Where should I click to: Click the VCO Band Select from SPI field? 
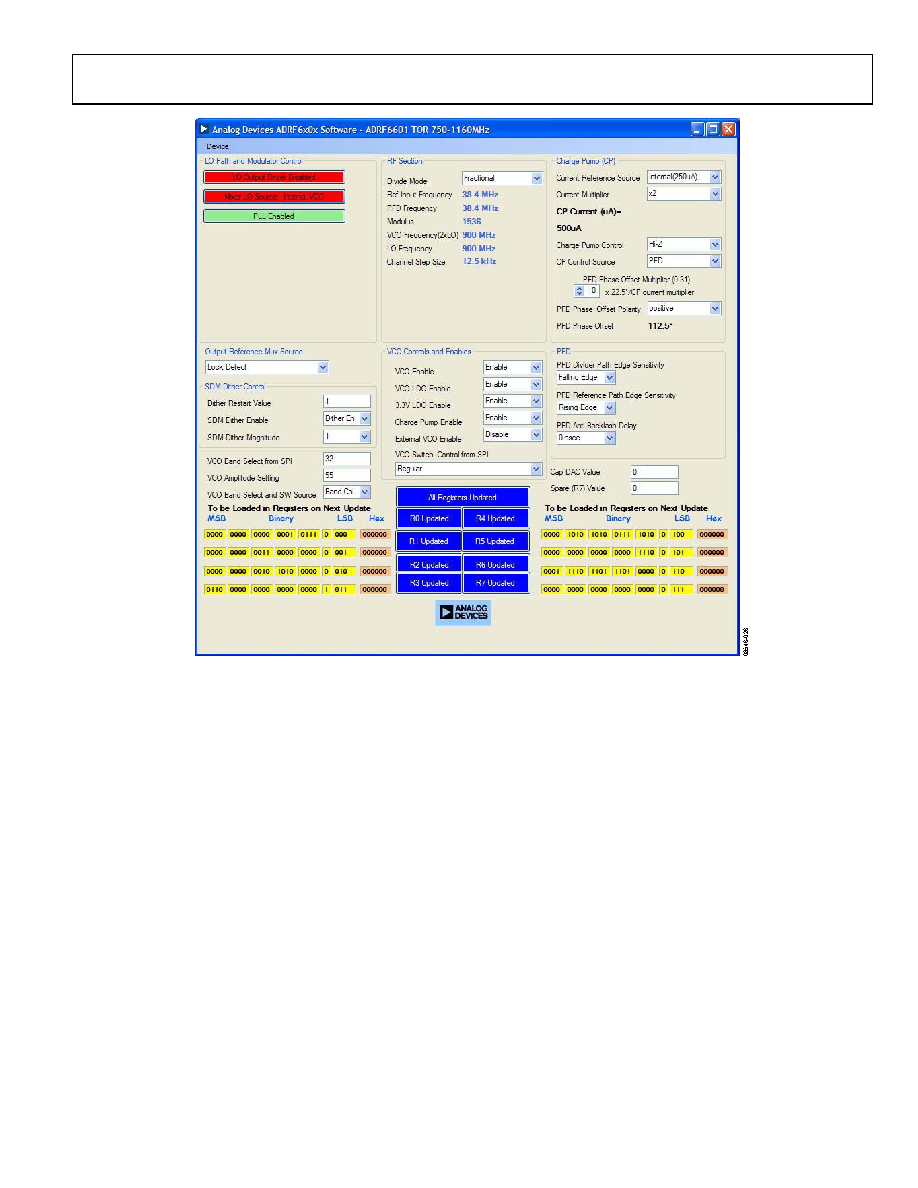(347, 458)
